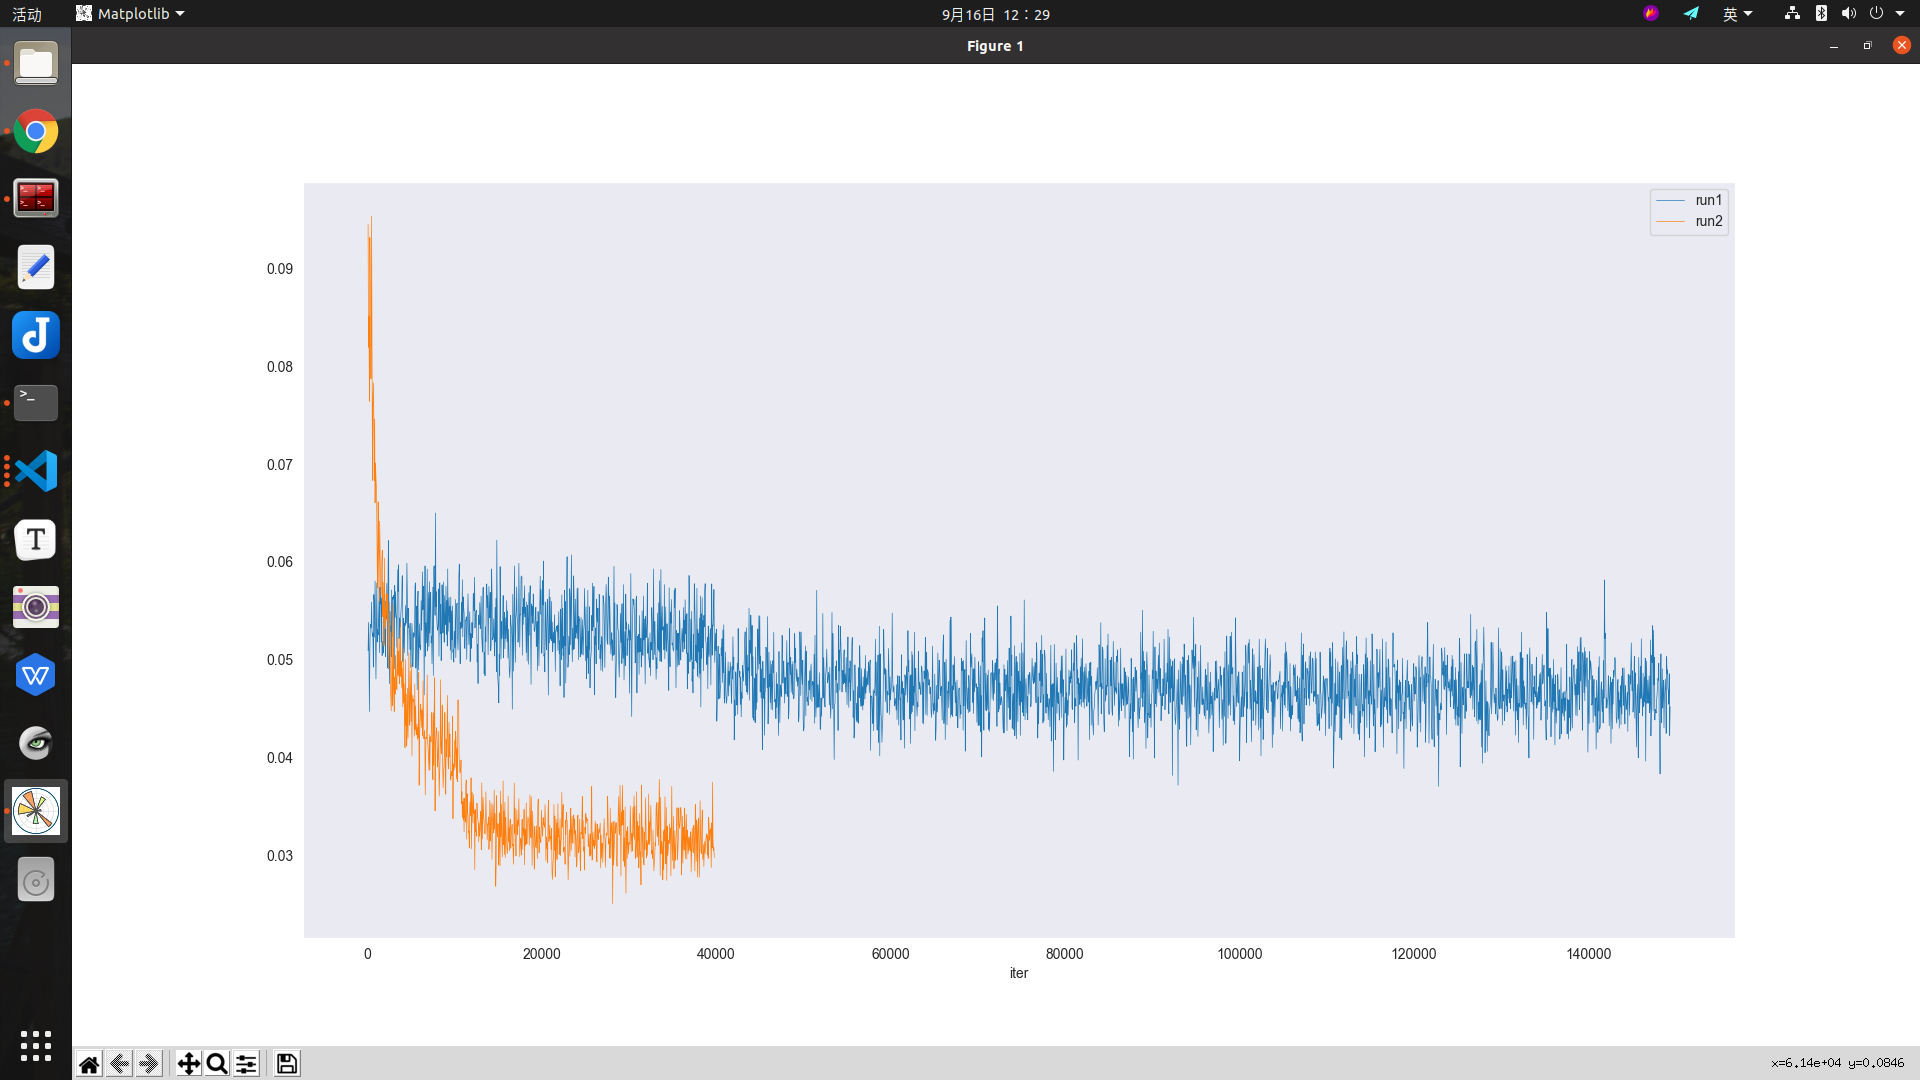This screenshot has width=1920, height=1080.
Task: Go to next view using the Forward arrow
Action: (x=148, y=1063)
